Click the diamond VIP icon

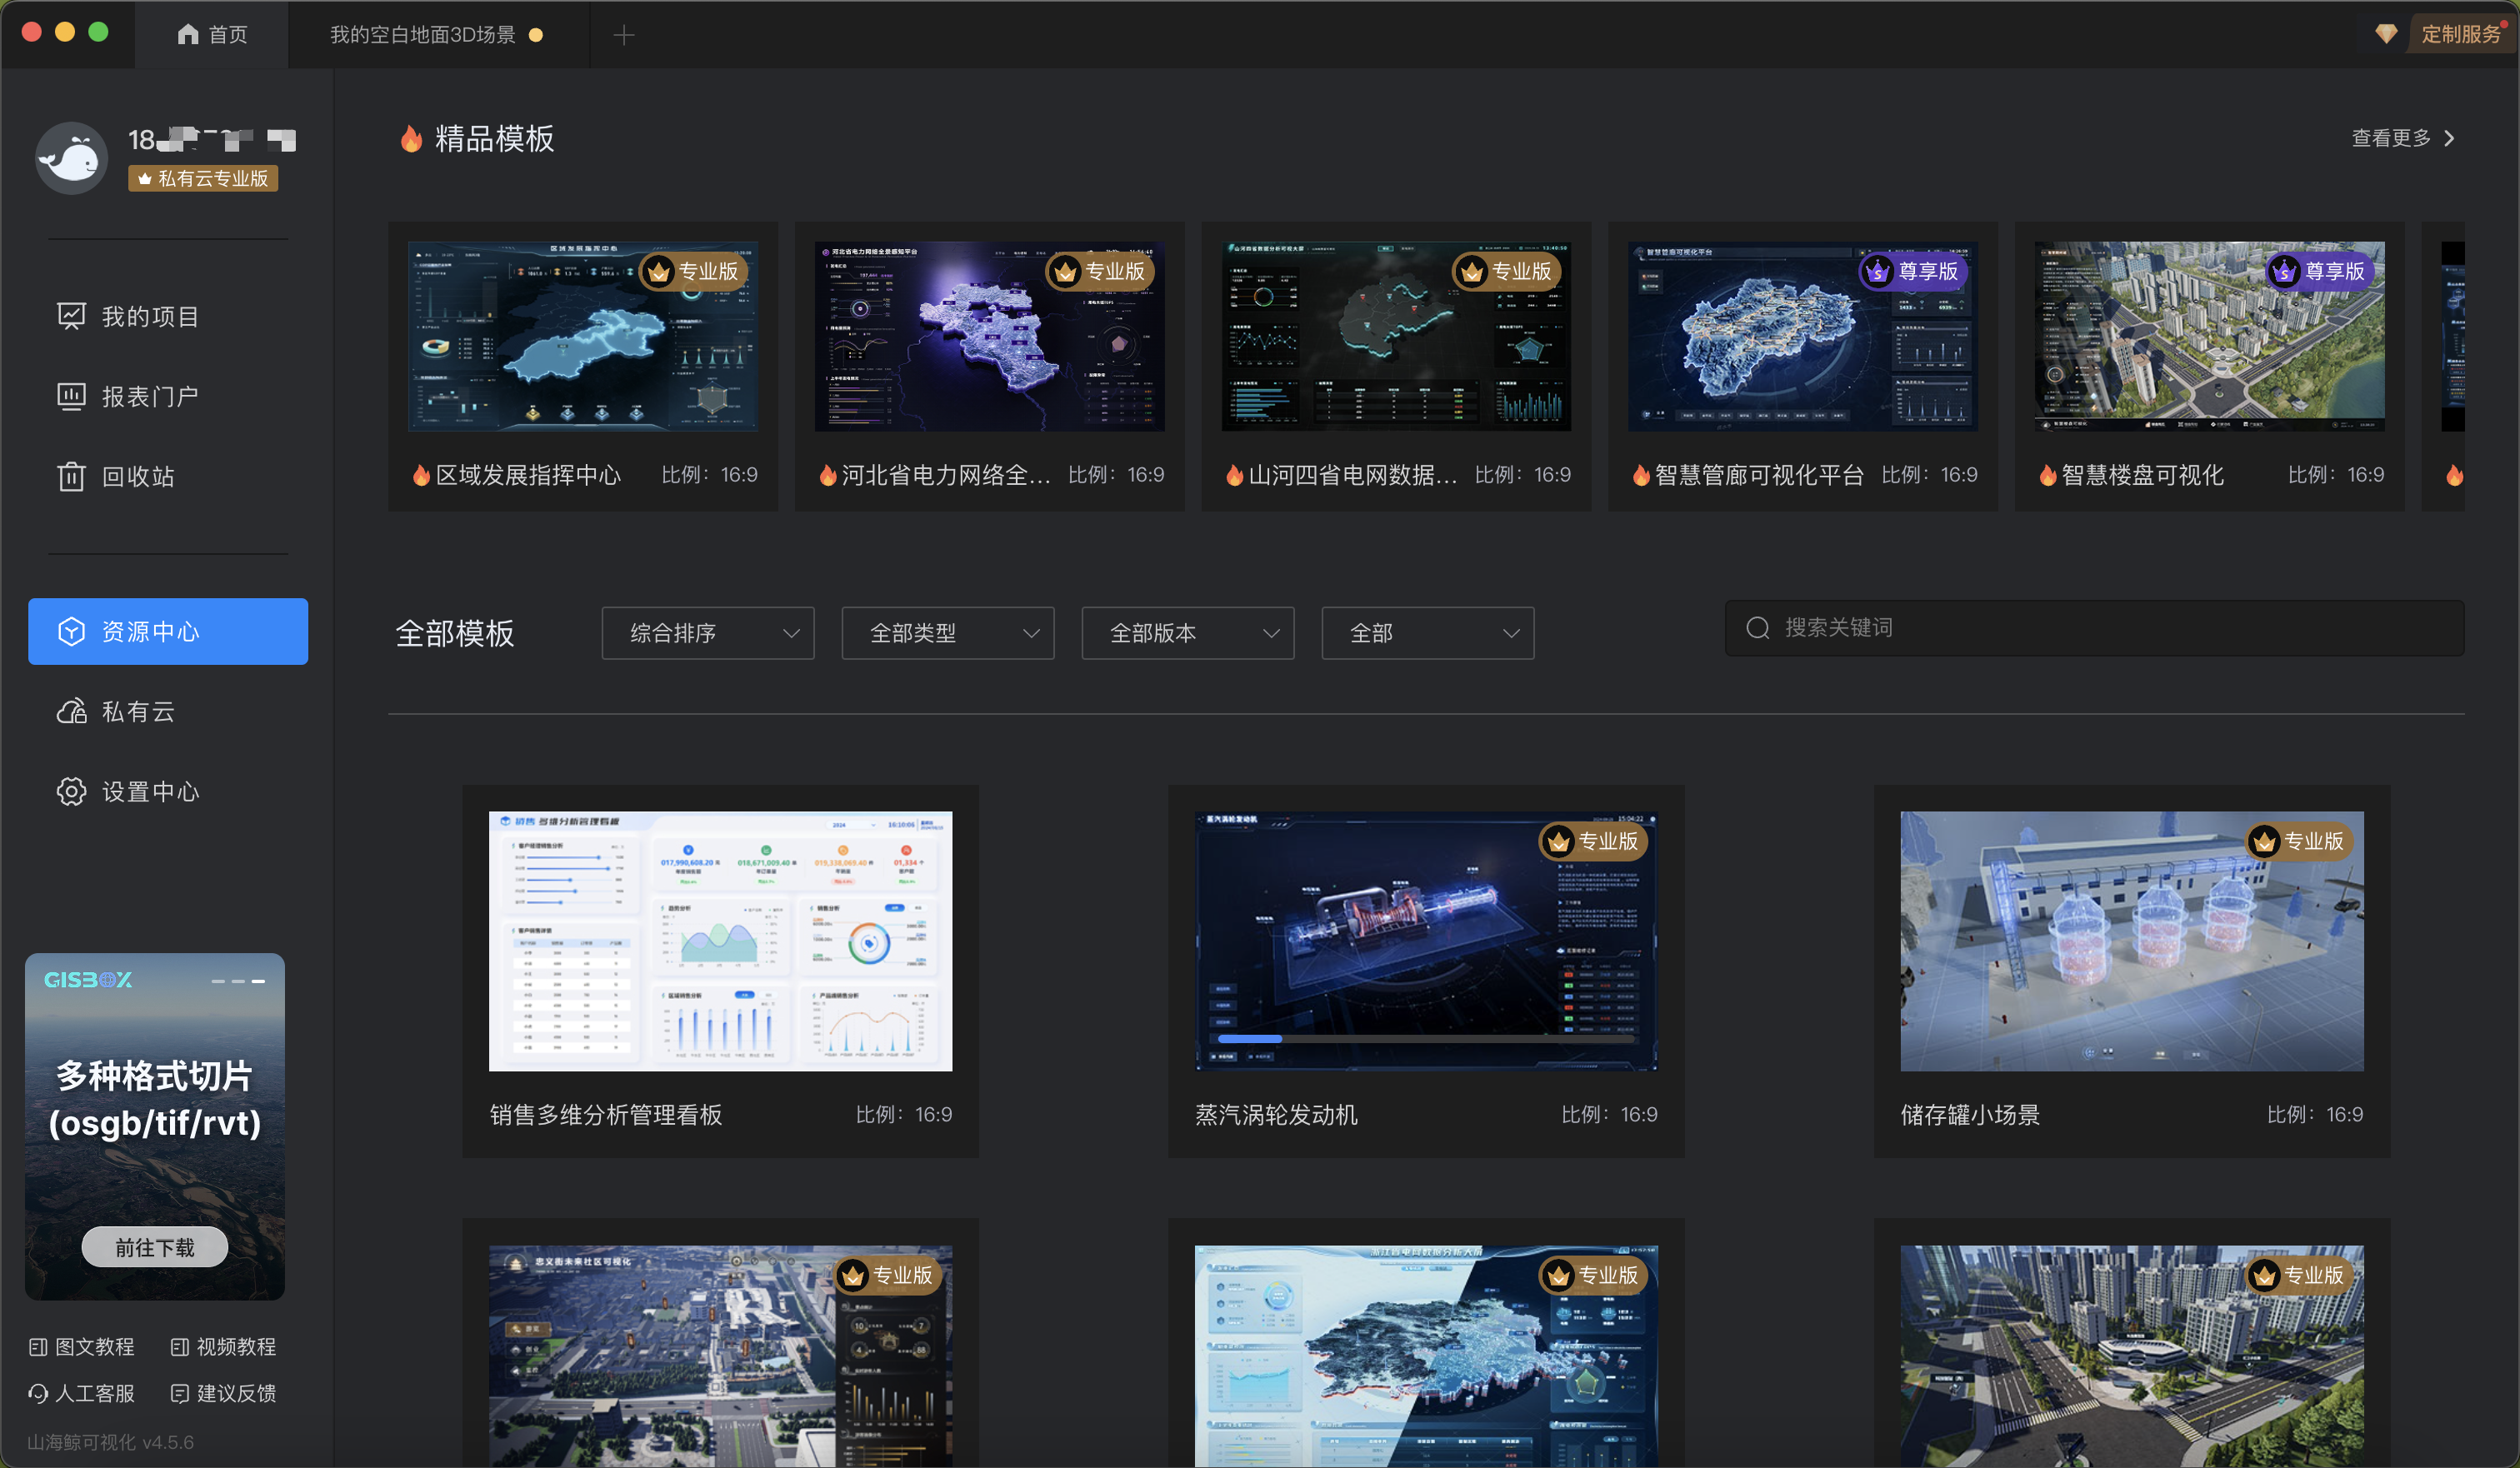2386,34
